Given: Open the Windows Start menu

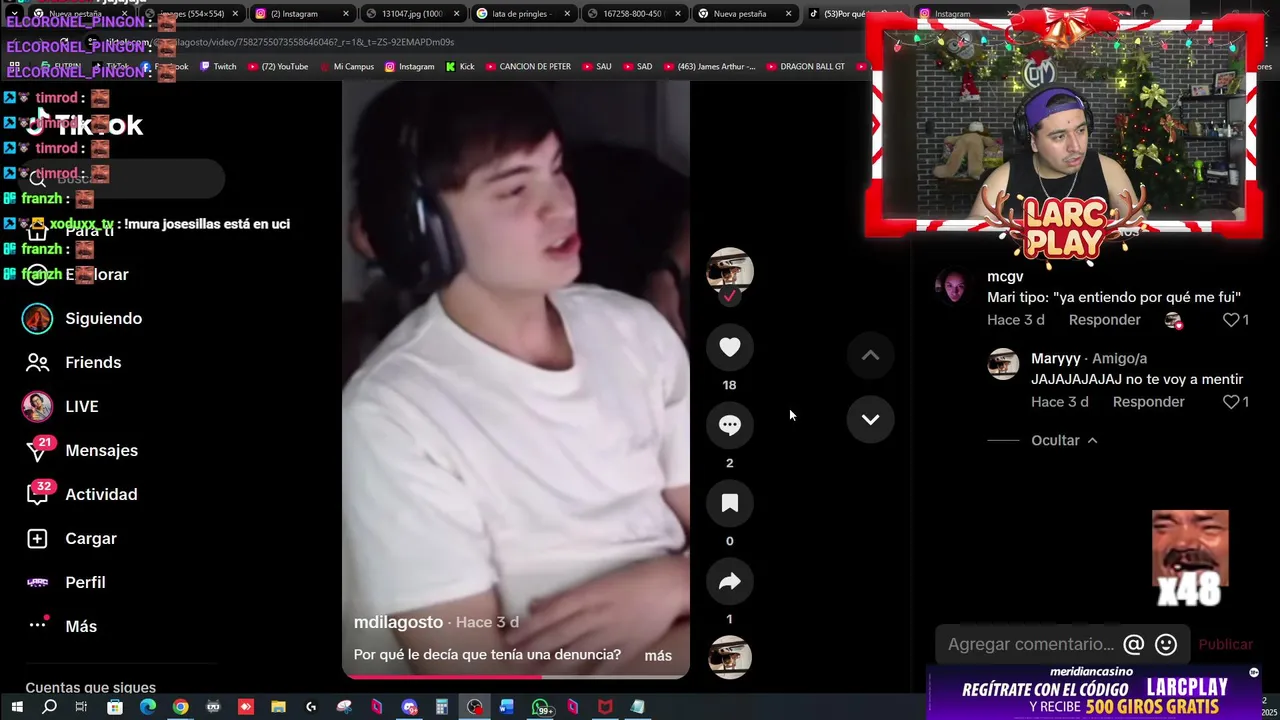Looking at the screenshot, I should pos(16,707).
